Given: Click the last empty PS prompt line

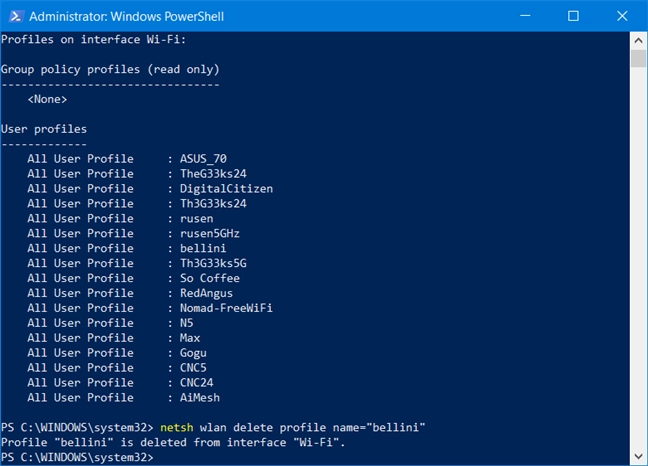Looking at the screenshot, I should pyautogui.click(x=77, y=457).
